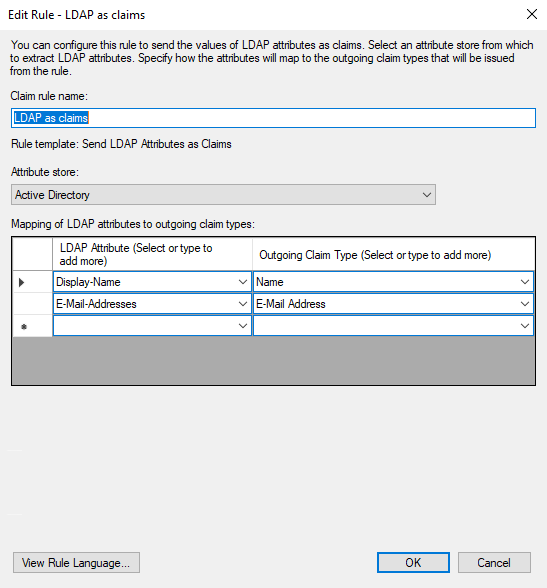Expand the empty outgoing claim type dropdown
547x588 pixels.
(525, 326)
